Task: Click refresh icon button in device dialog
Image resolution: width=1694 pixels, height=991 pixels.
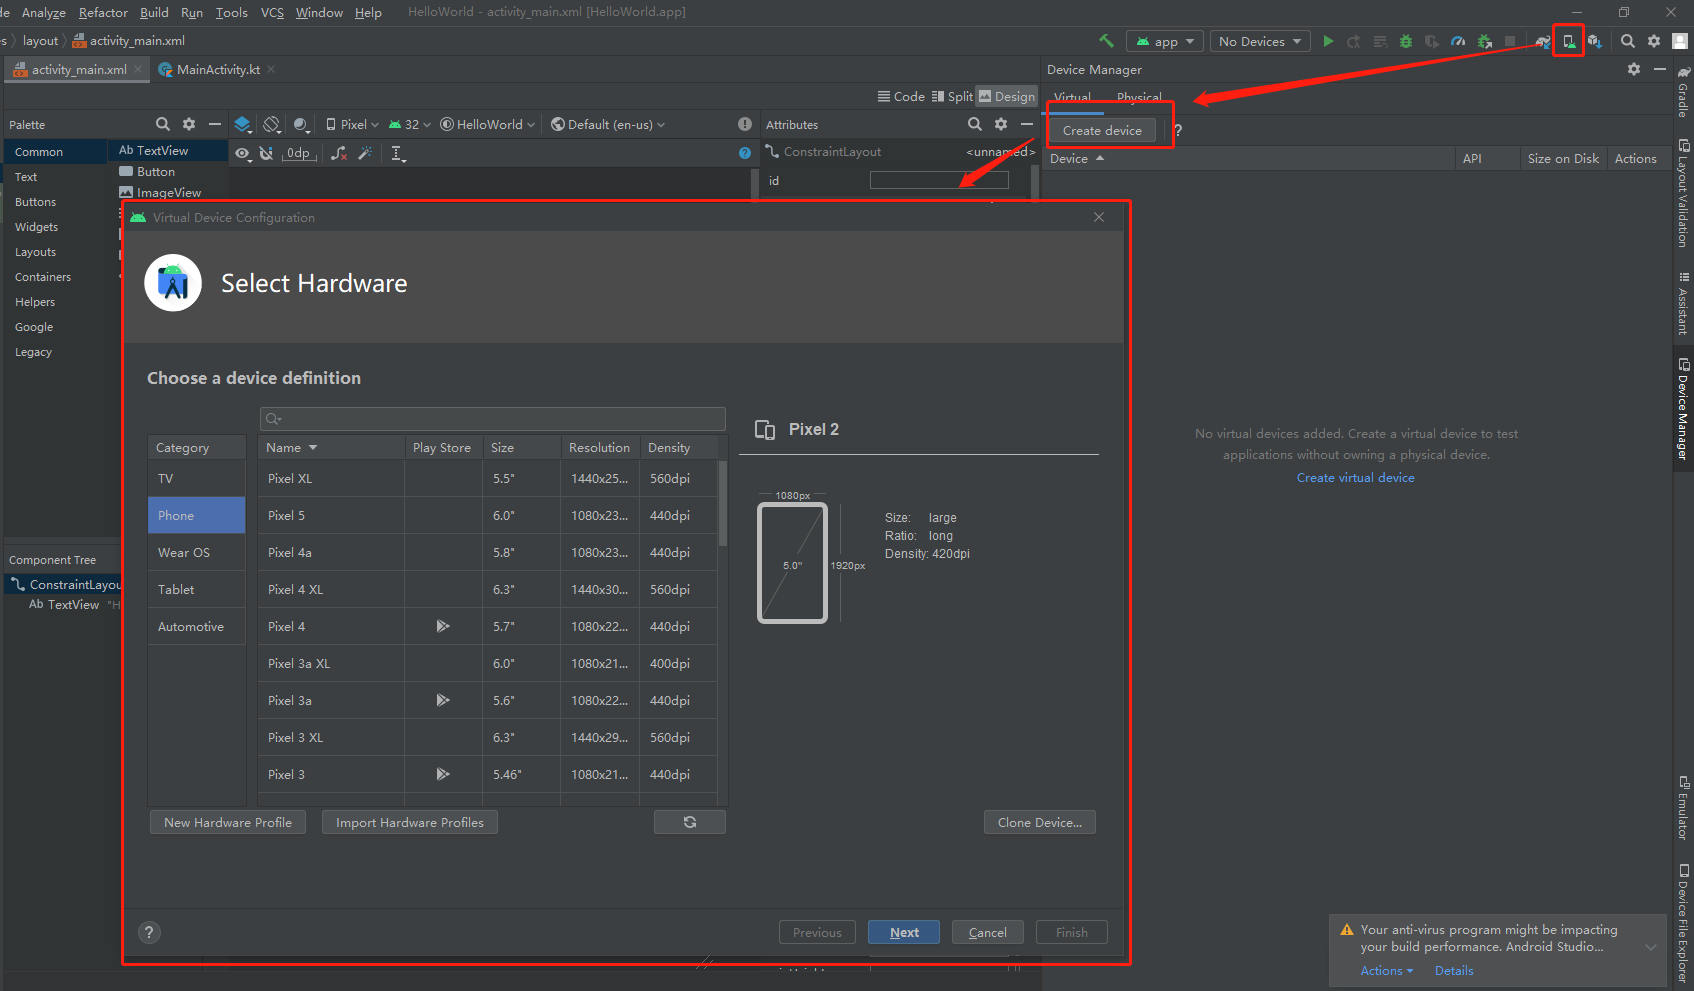Action: pyautogui.click(x=690, y=822)
